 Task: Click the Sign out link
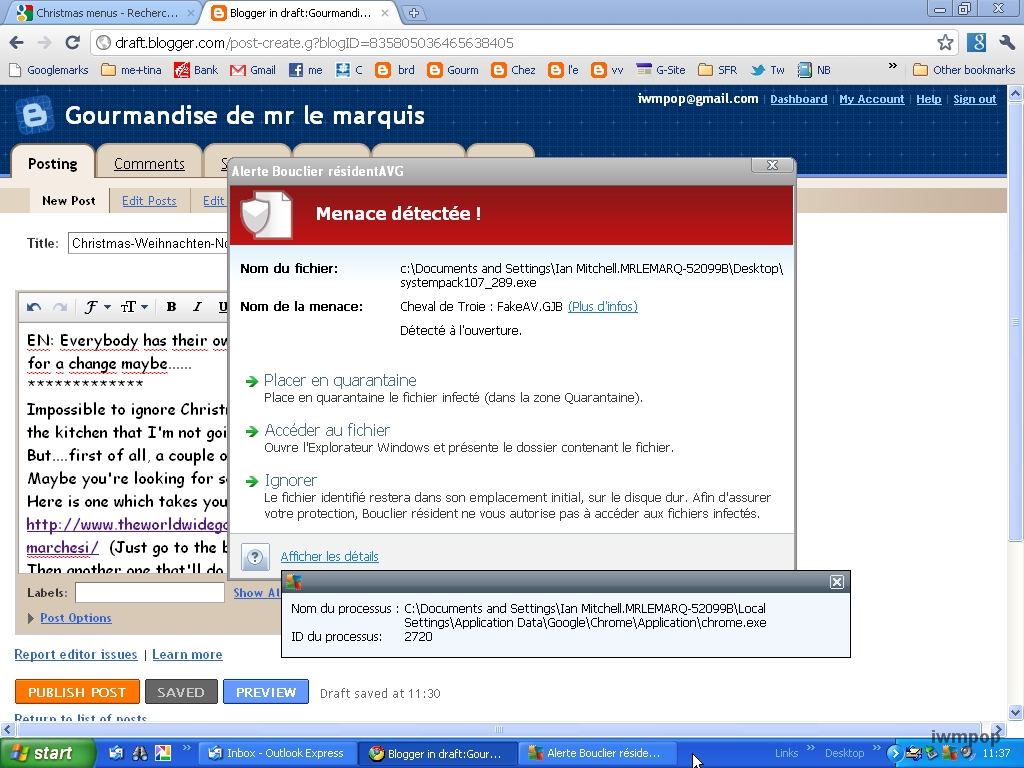click(x=974, y=99)
